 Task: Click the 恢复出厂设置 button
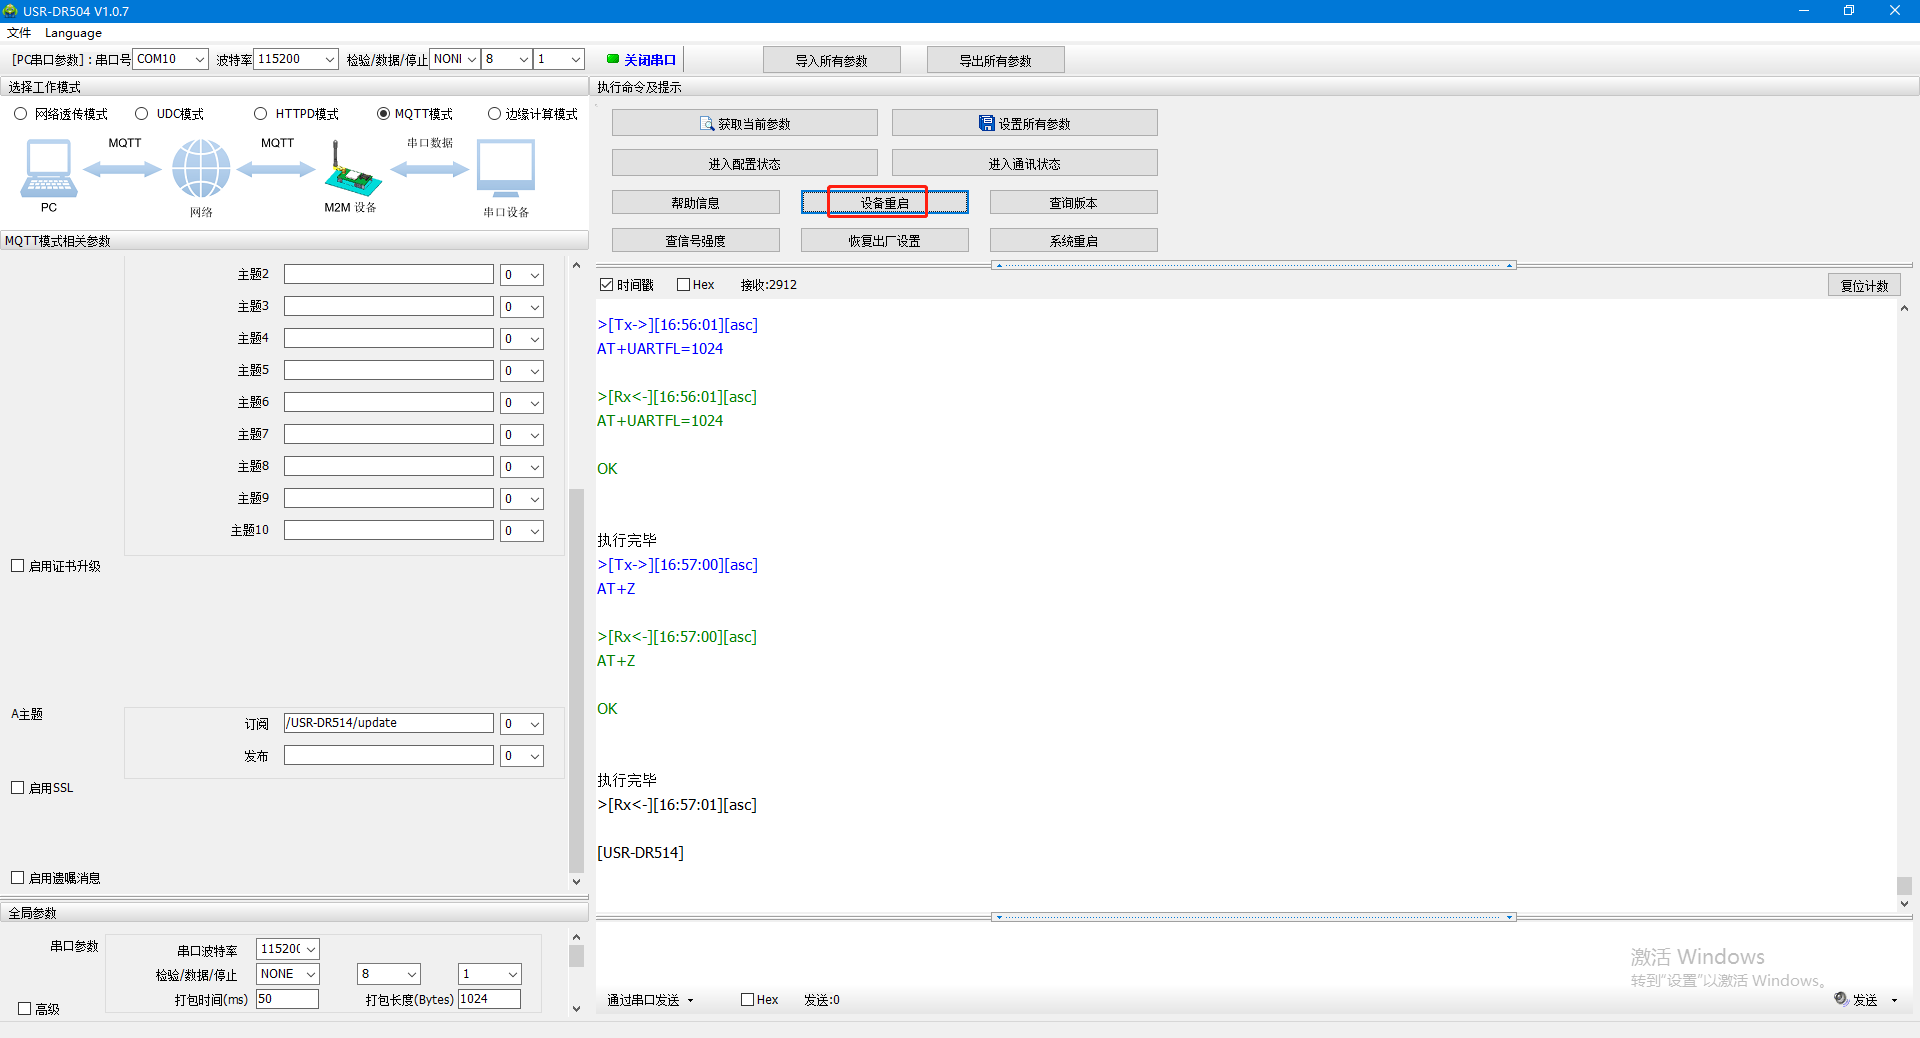(884, 241)
